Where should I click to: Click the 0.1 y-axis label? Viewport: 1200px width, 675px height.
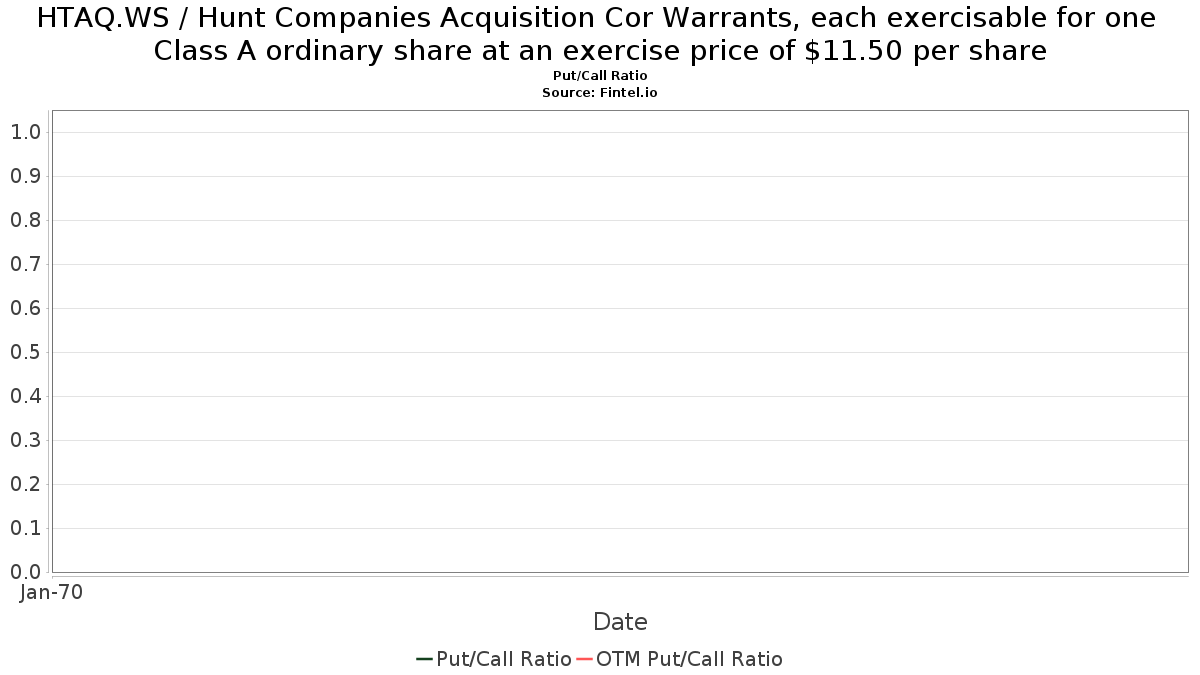tap(25, 528)
